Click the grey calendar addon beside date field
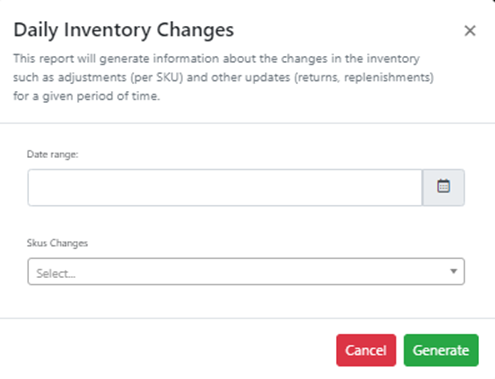The width and height of the screenshot is (495, 379). (x=443, y=188)
